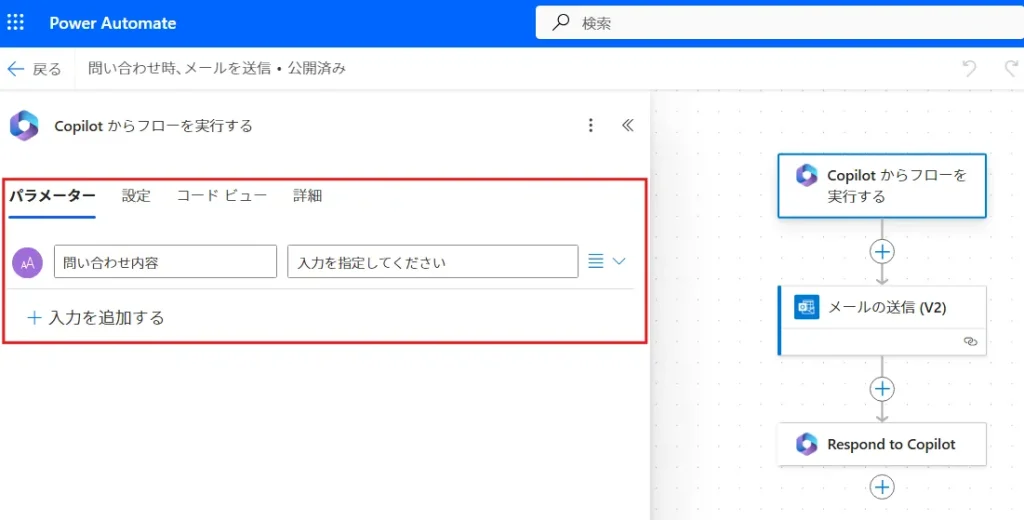Image resolution: width=1024 pixels, height=520 pixels.
Task: Open the 詳細 tab
Action: point(307,196)
